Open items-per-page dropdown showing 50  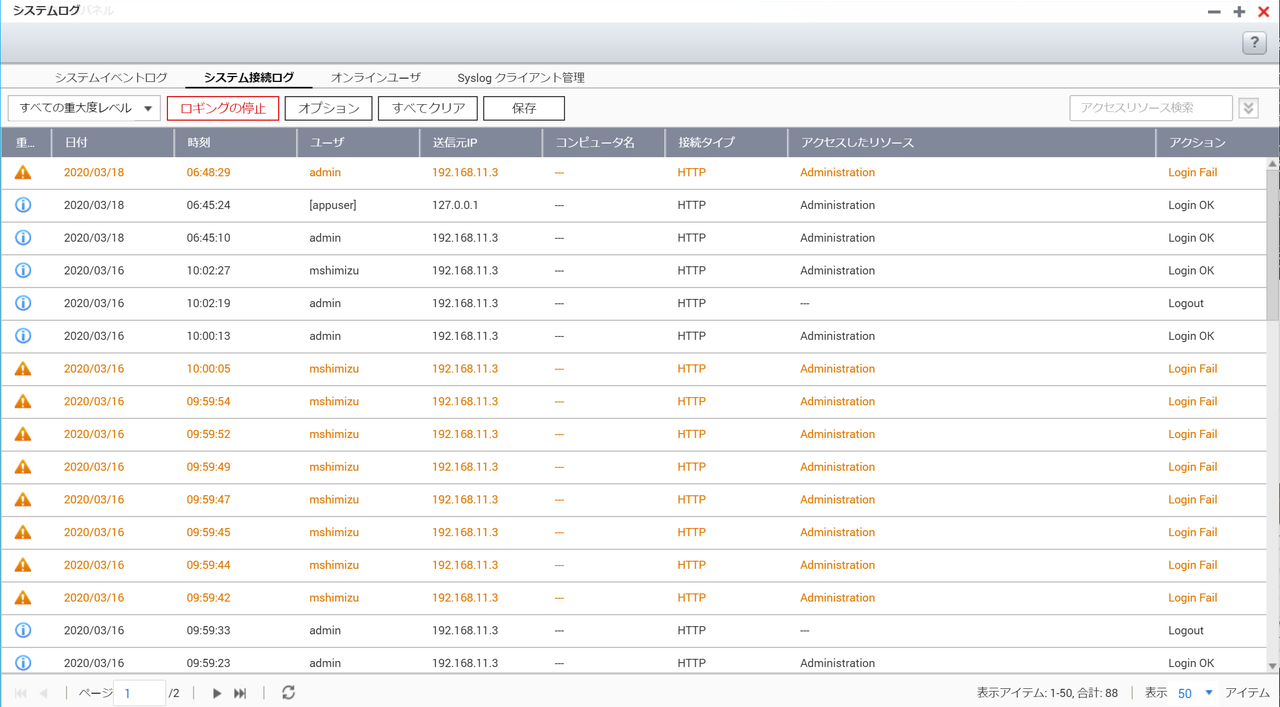click(1195, 693)
